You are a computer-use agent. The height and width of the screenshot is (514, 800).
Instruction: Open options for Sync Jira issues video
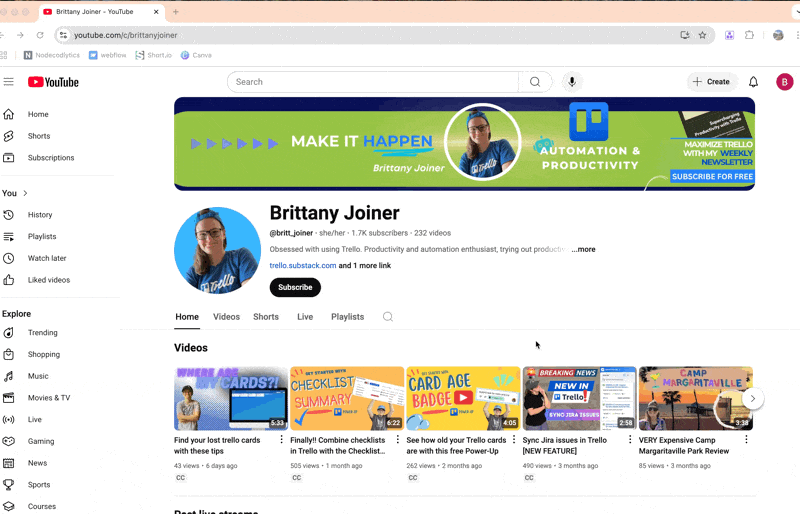(x=630, y=439)
